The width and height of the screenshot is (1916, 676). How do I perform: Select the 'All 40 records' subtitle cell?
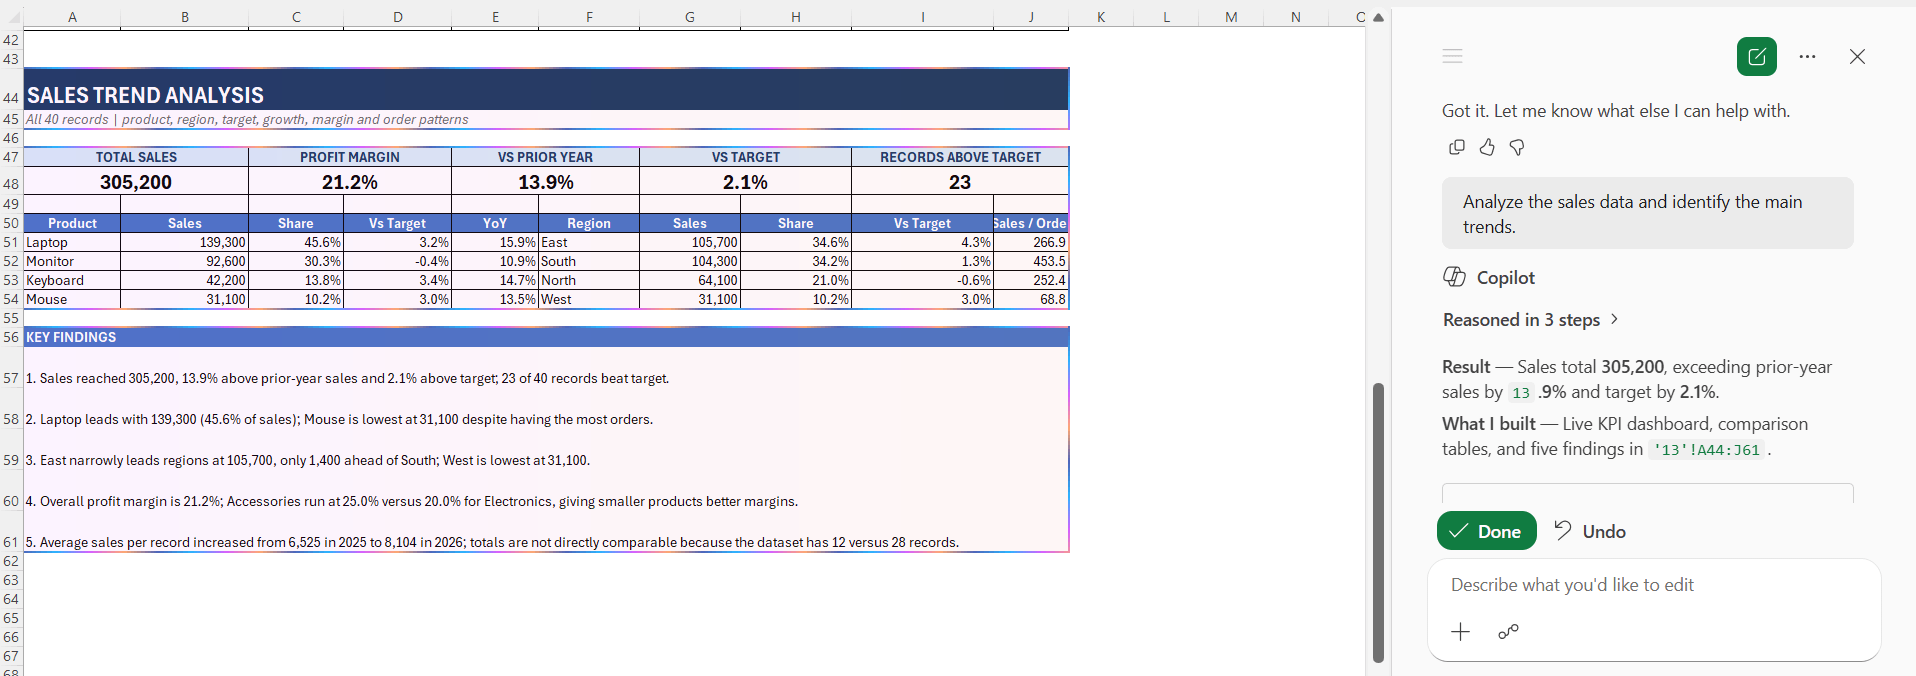point(546,119)
